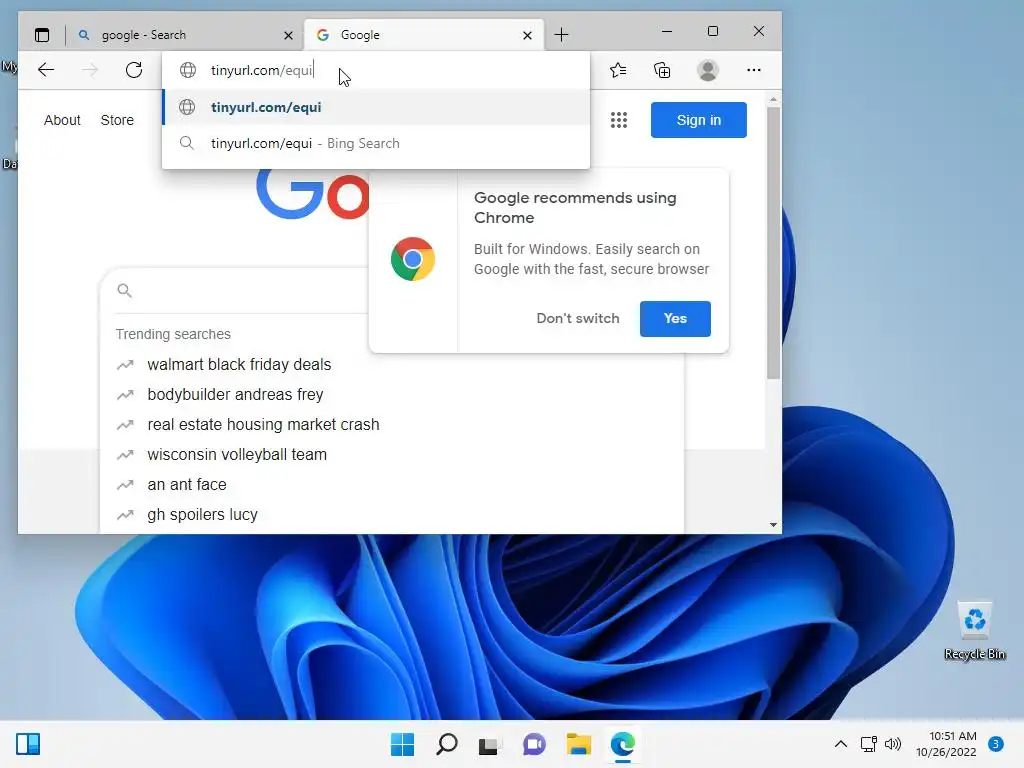The width and height of the screenshot is (1024, 768).
Task: Refresh the current page
Action: (134, 70)
